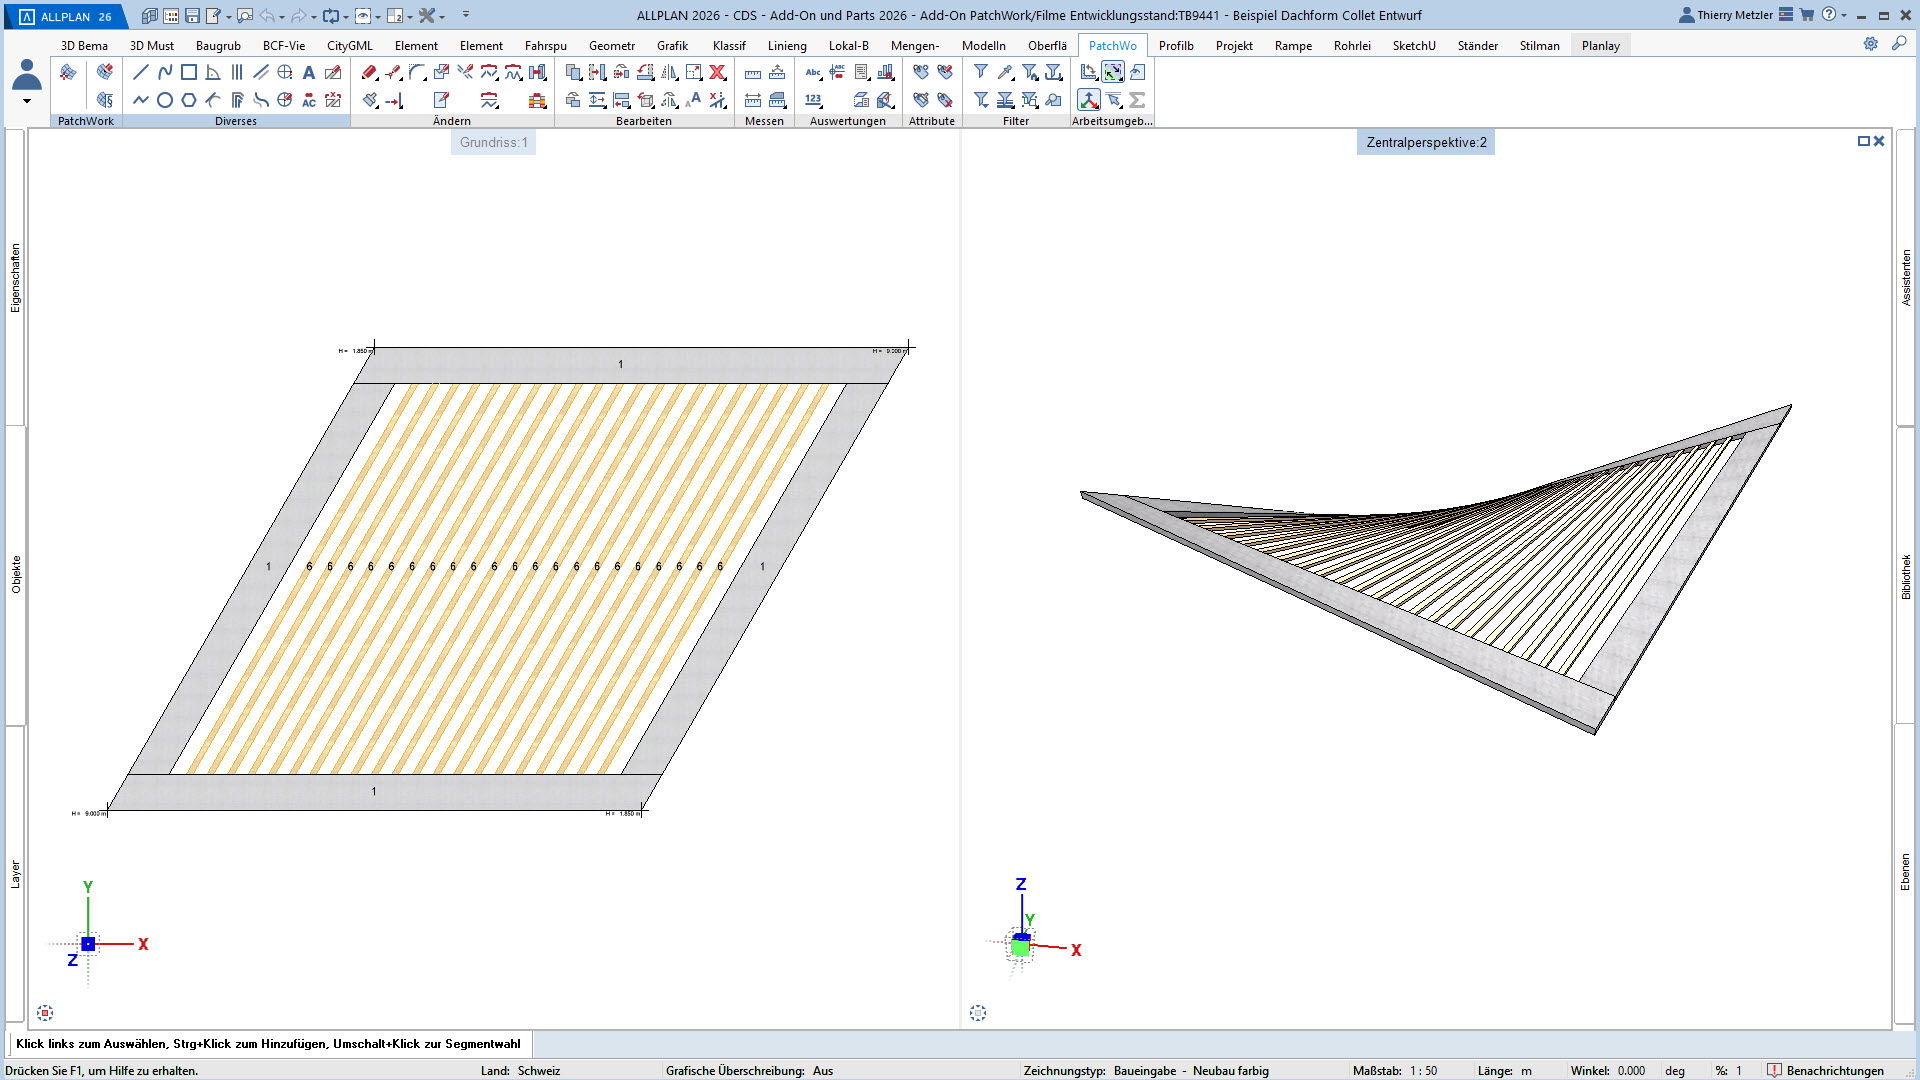Click the Sigma sum icon

click(1137, 100)
